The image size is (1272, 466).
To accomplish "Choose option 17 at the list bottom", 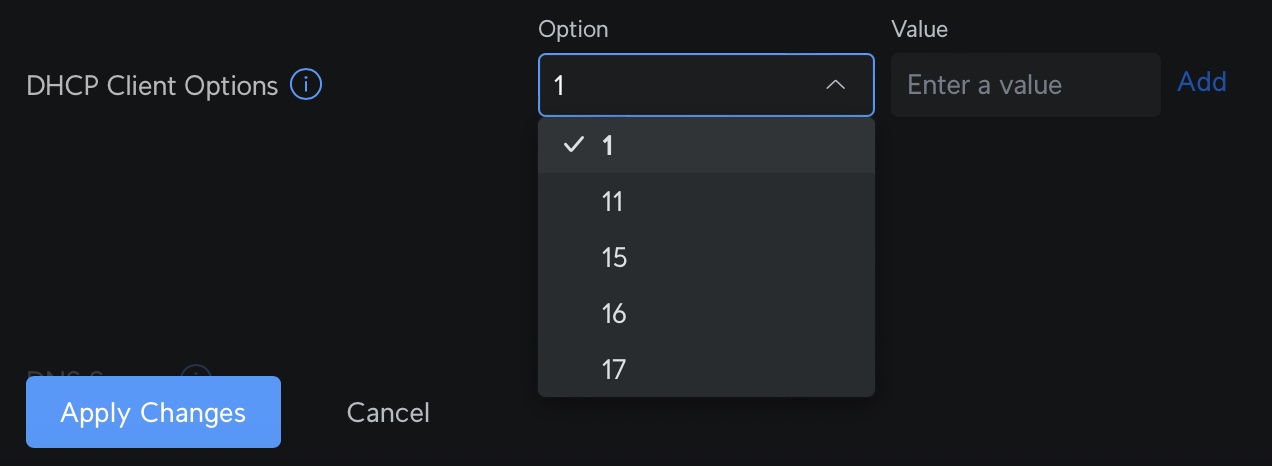I will pyautogui.click(x=706, y=370).
